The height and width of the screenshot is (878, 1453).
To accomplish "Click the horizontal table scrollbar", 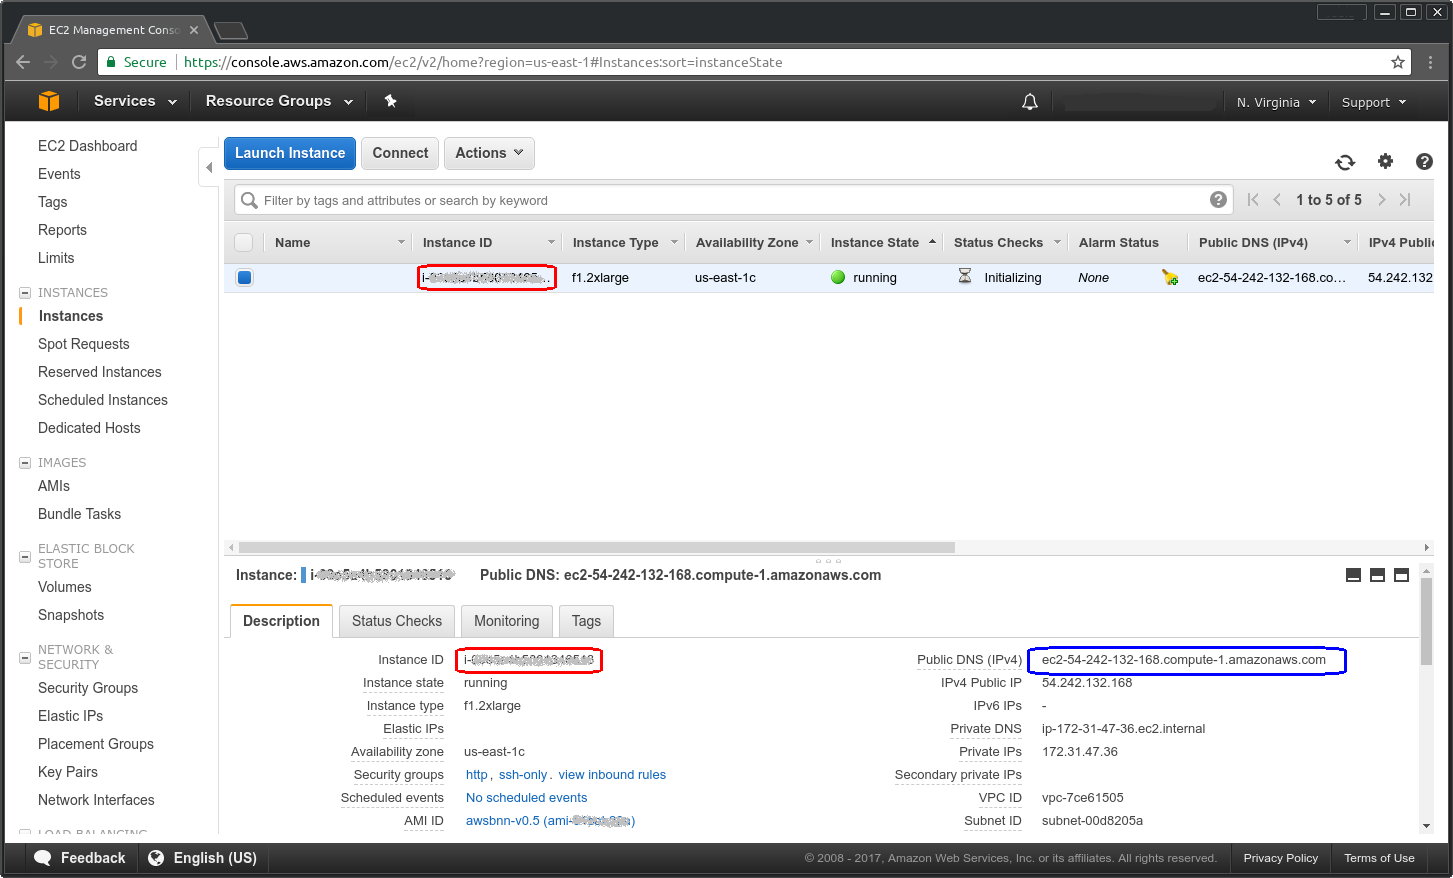I will coord(597,547).
